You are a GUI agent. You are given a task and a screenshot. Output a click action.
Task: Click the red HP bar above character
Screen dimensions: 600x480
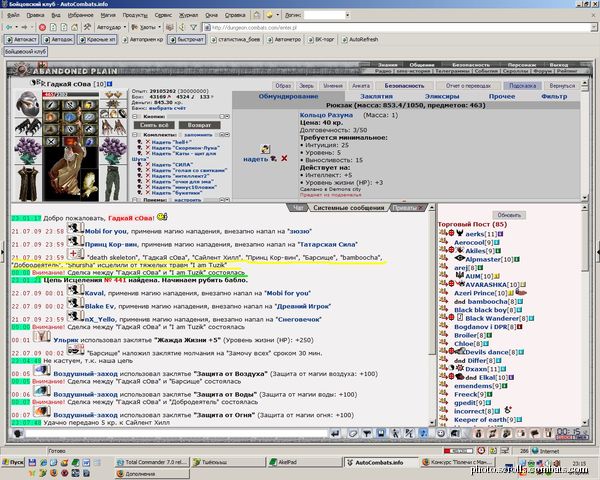point(70,94)
